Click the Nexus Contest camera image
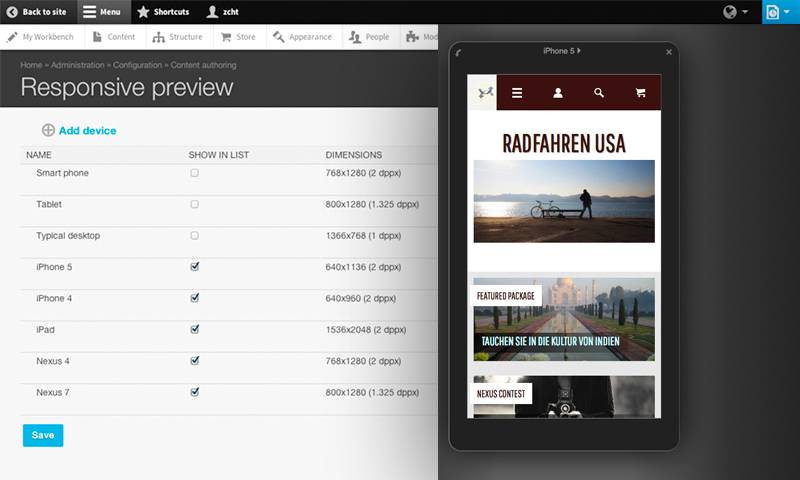Viewport: 800px width, 480px height. (x=564, y=397)
